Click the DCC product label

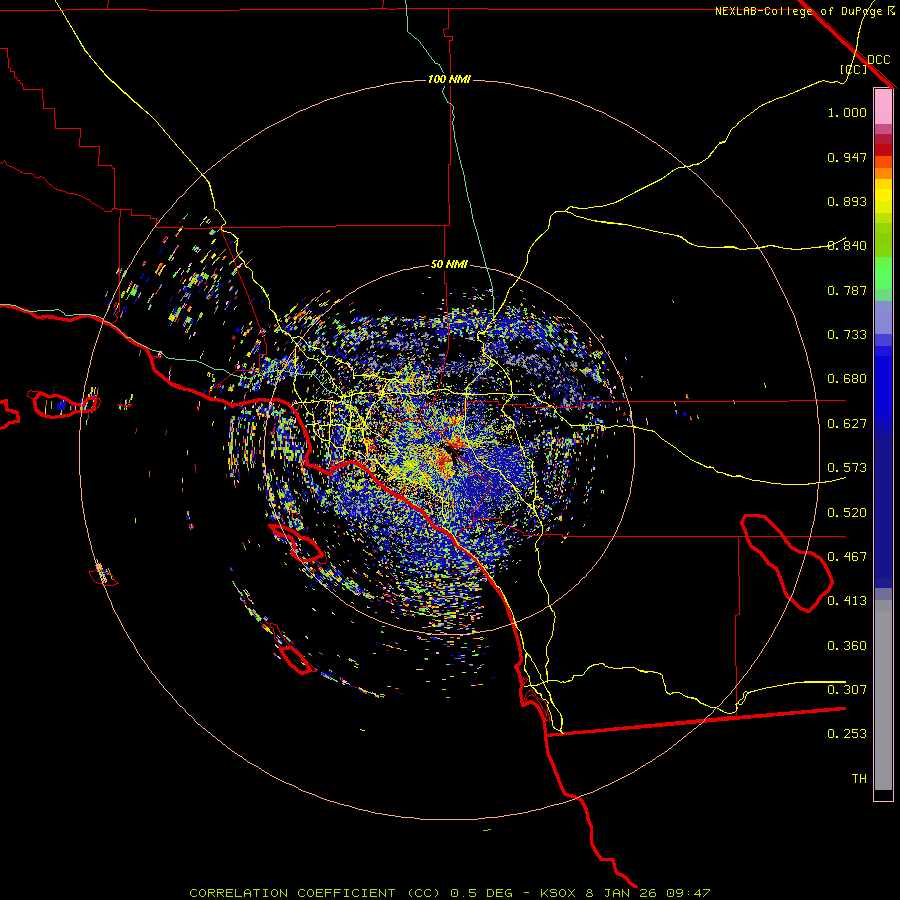(x=879, y=60)
